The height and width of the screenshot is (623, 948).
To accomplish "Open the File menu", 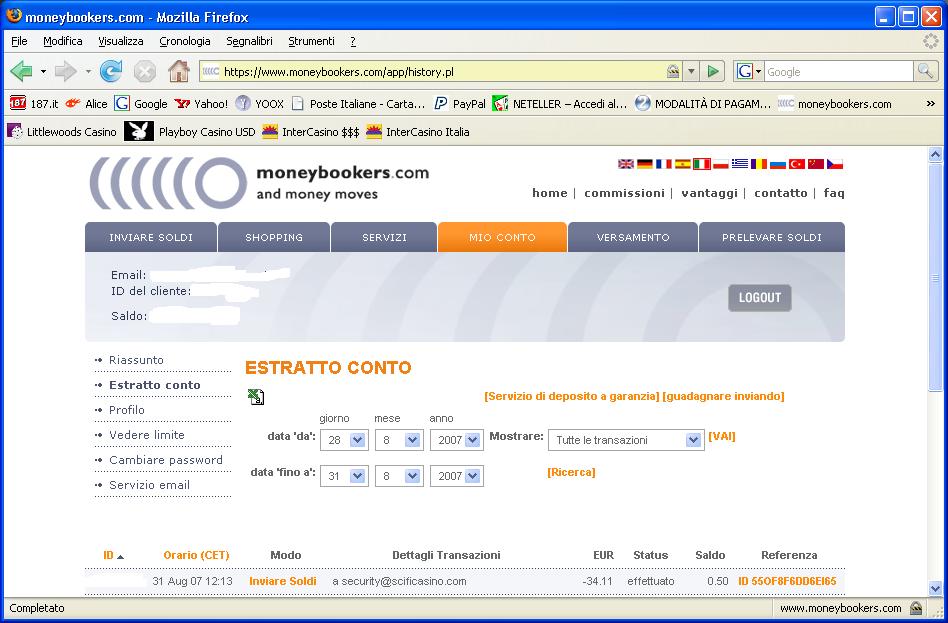I will [x=19, y=41].
